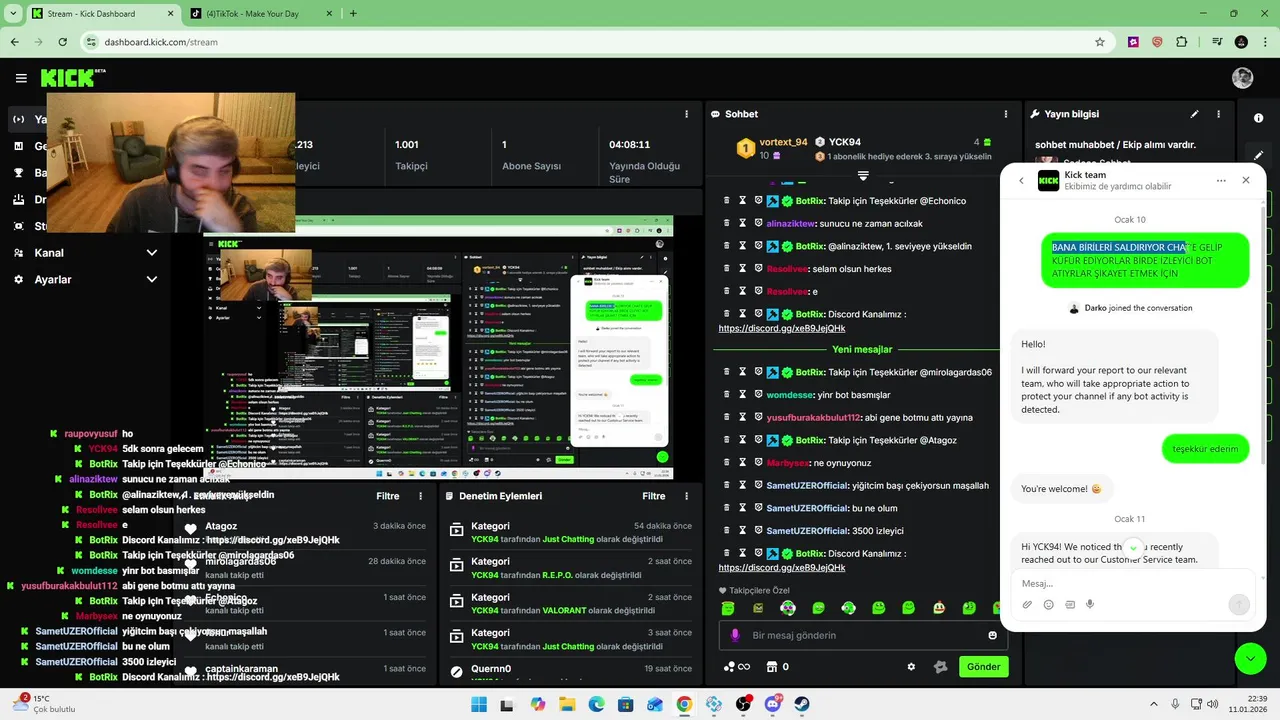Open chat settings gear near Gönder

[x=911, y=667]
